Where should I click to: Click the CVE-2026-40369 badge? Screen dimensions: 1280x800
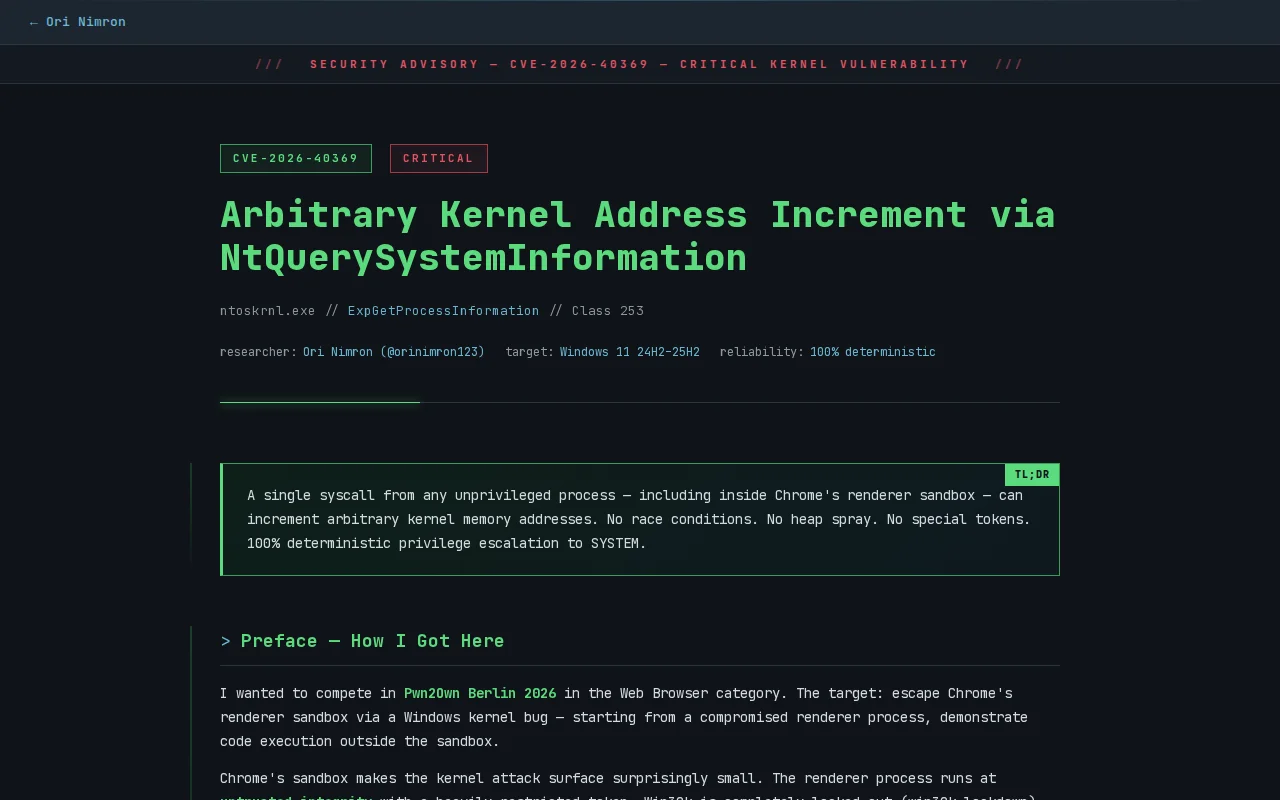(296, 158)
